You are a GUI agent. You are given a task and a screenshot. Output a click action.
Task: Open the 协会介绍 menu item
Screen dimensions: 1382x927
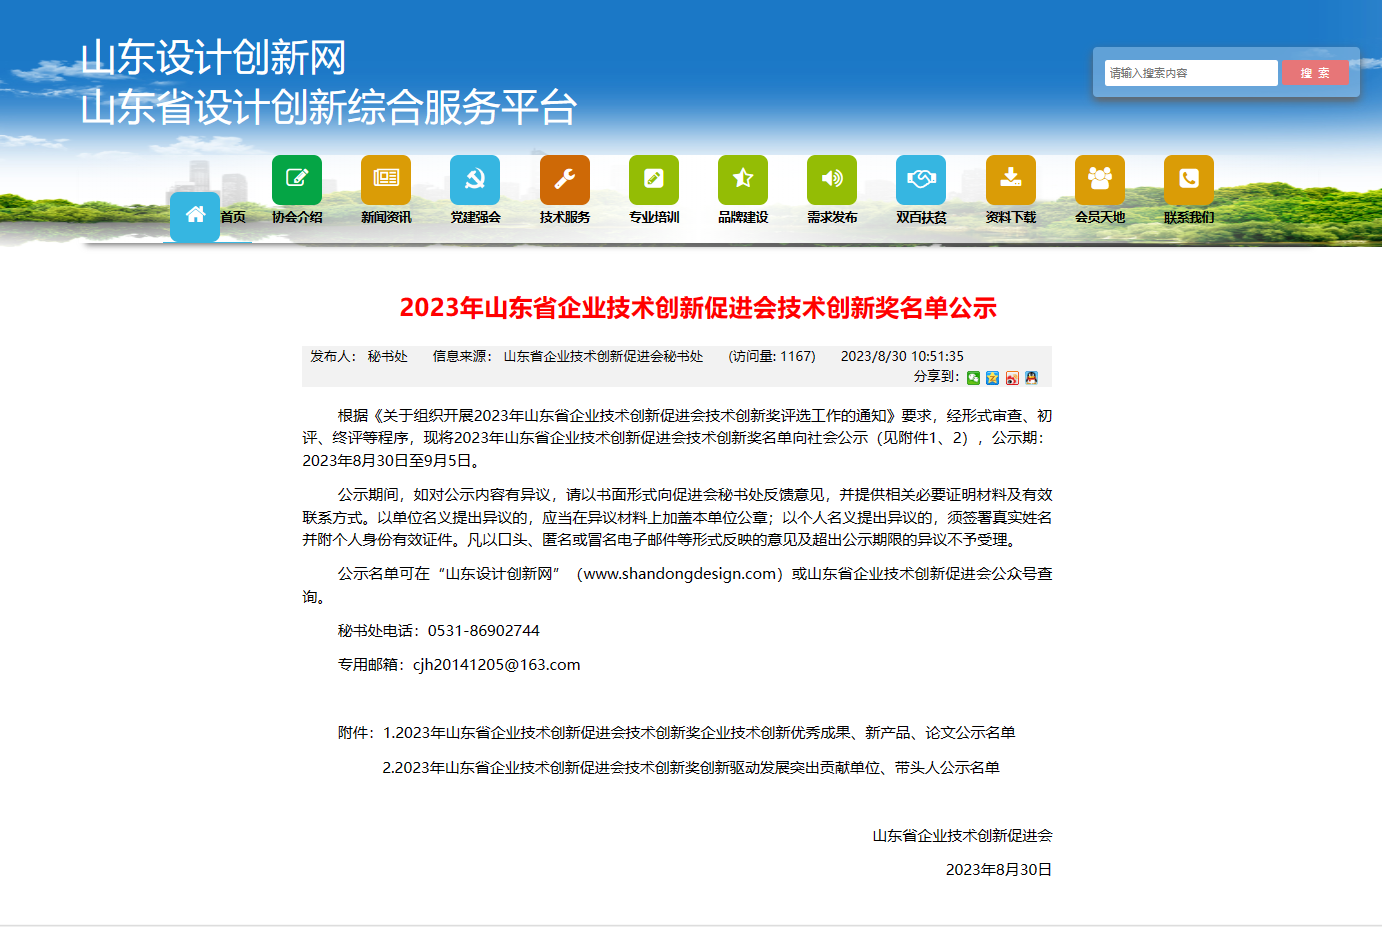pyautogui.click(x=297, y=215)
